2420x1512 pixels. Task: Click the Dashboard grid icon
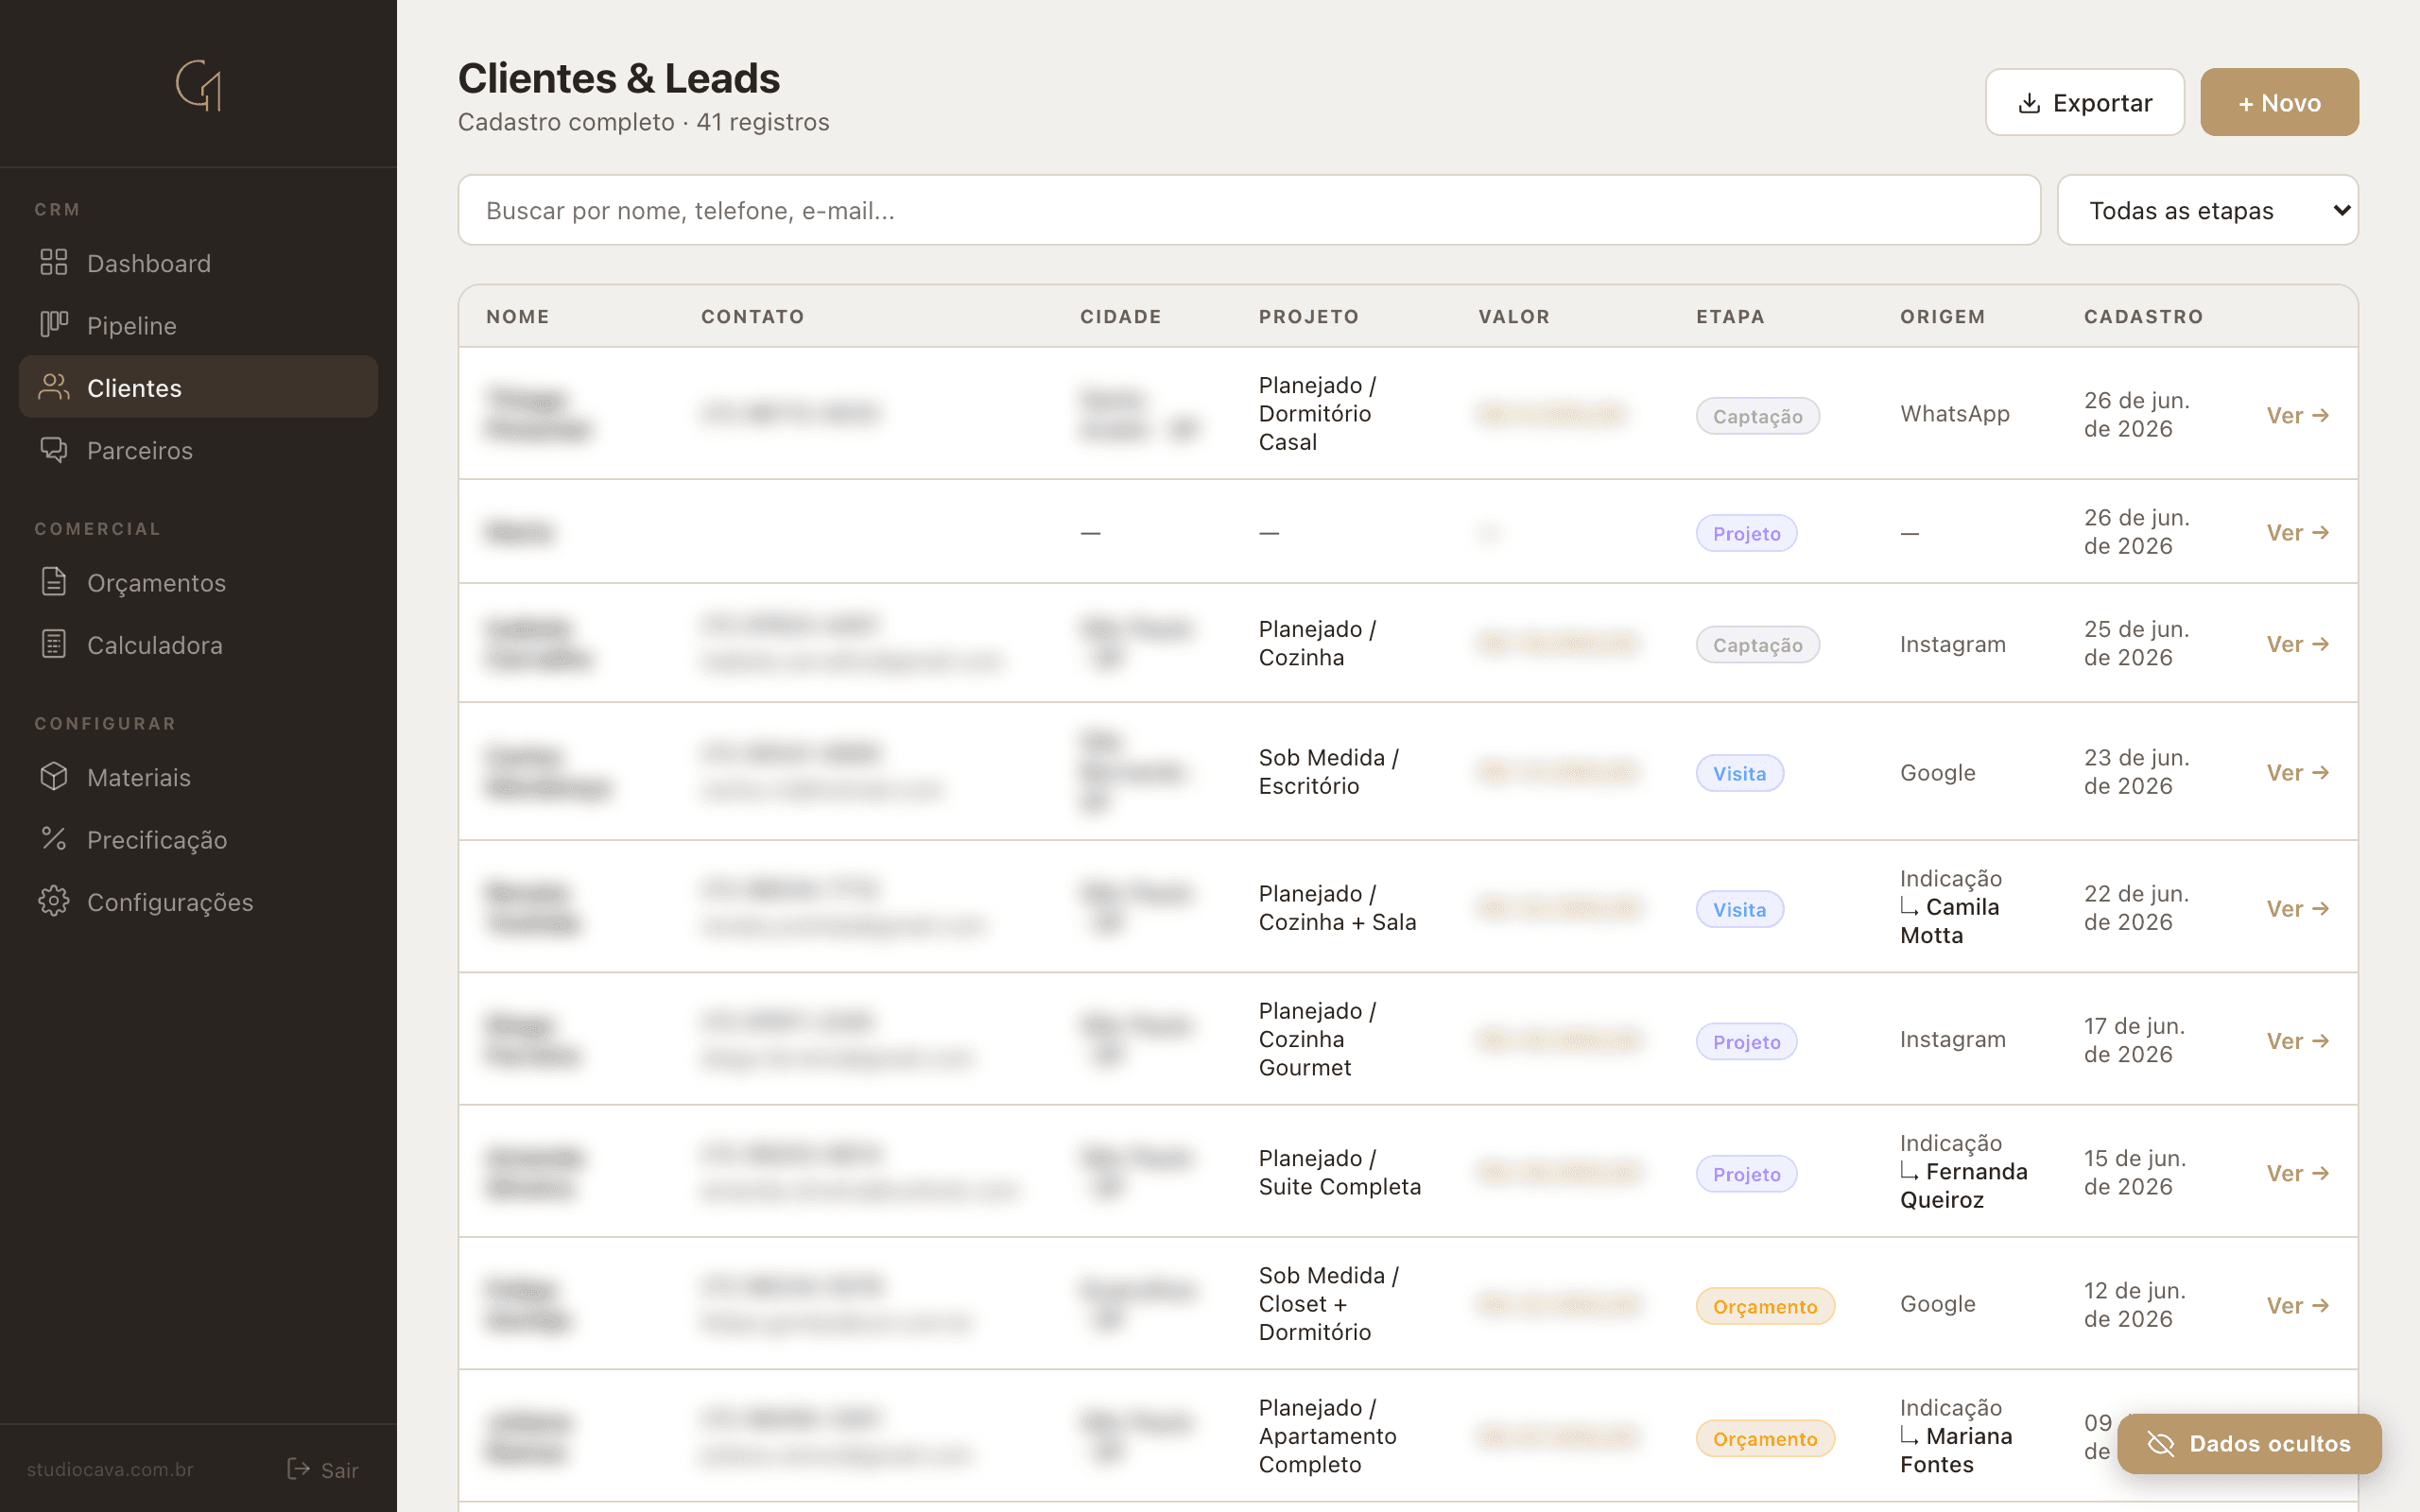(53, 262)
